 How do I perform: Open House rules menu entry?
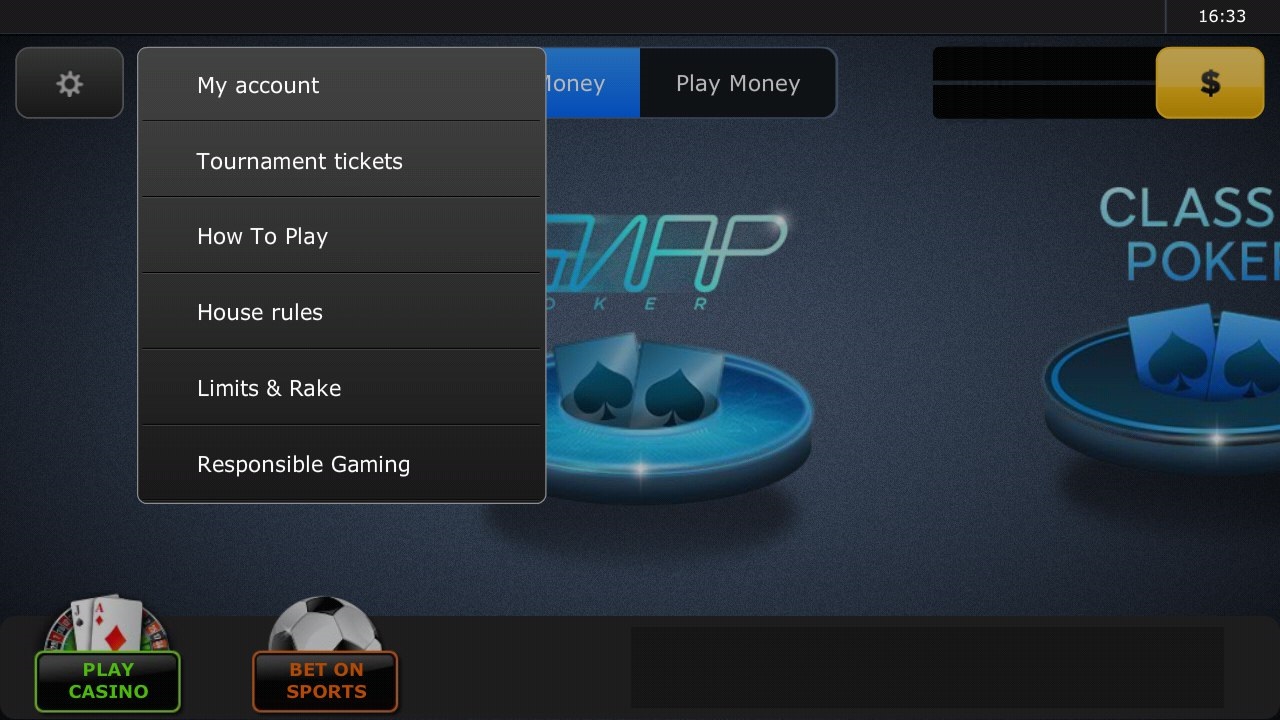coord(341,312)
